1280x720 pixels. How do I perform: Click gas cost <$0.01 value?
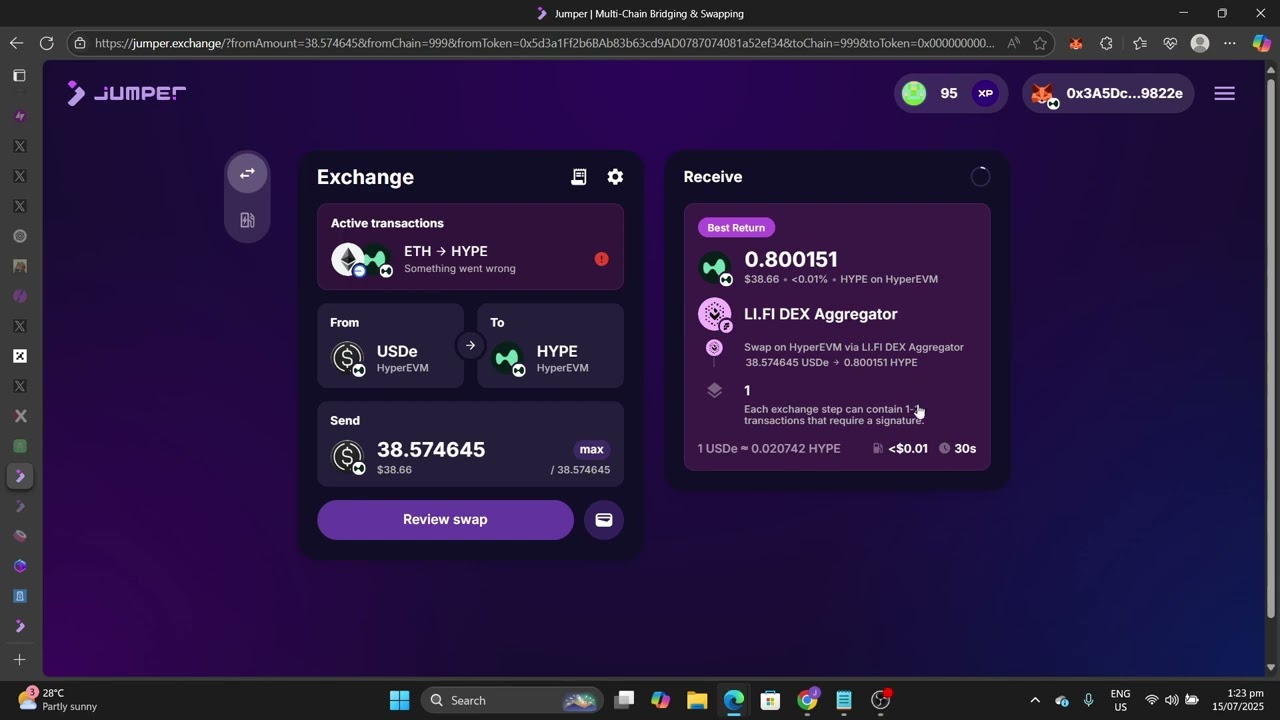(x=908, y=449)
